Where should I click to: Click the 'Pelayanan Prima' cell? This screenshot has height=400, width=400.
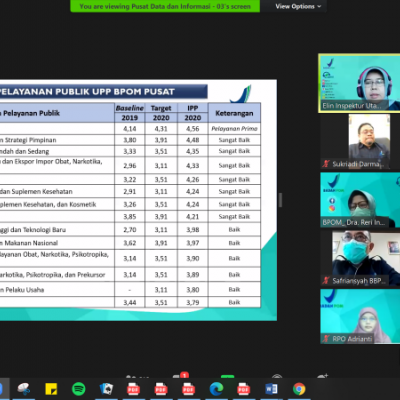click(234, 129)
